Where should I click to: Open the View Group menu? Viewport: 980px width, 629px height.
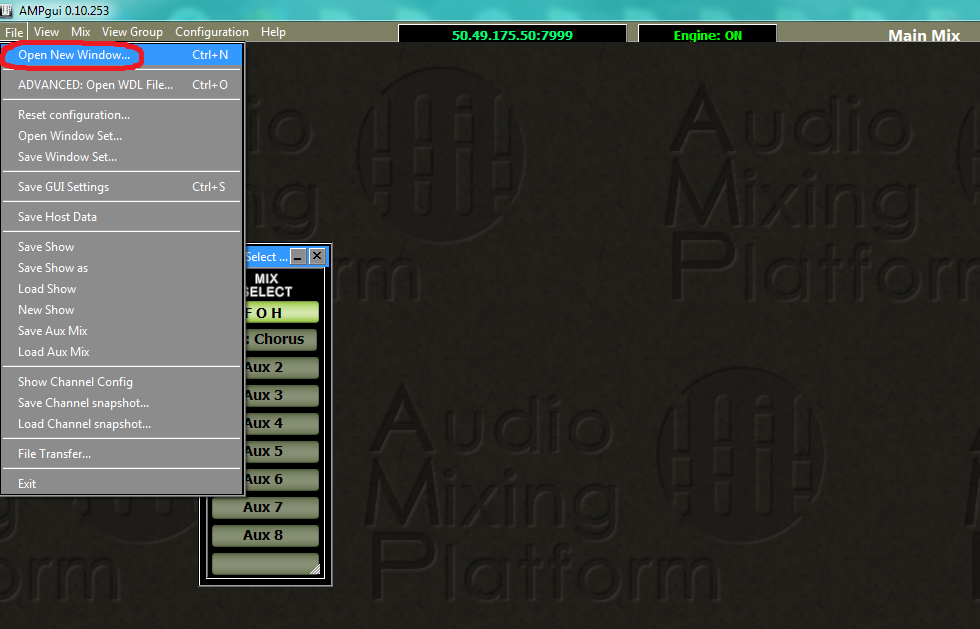coord(132,31)
